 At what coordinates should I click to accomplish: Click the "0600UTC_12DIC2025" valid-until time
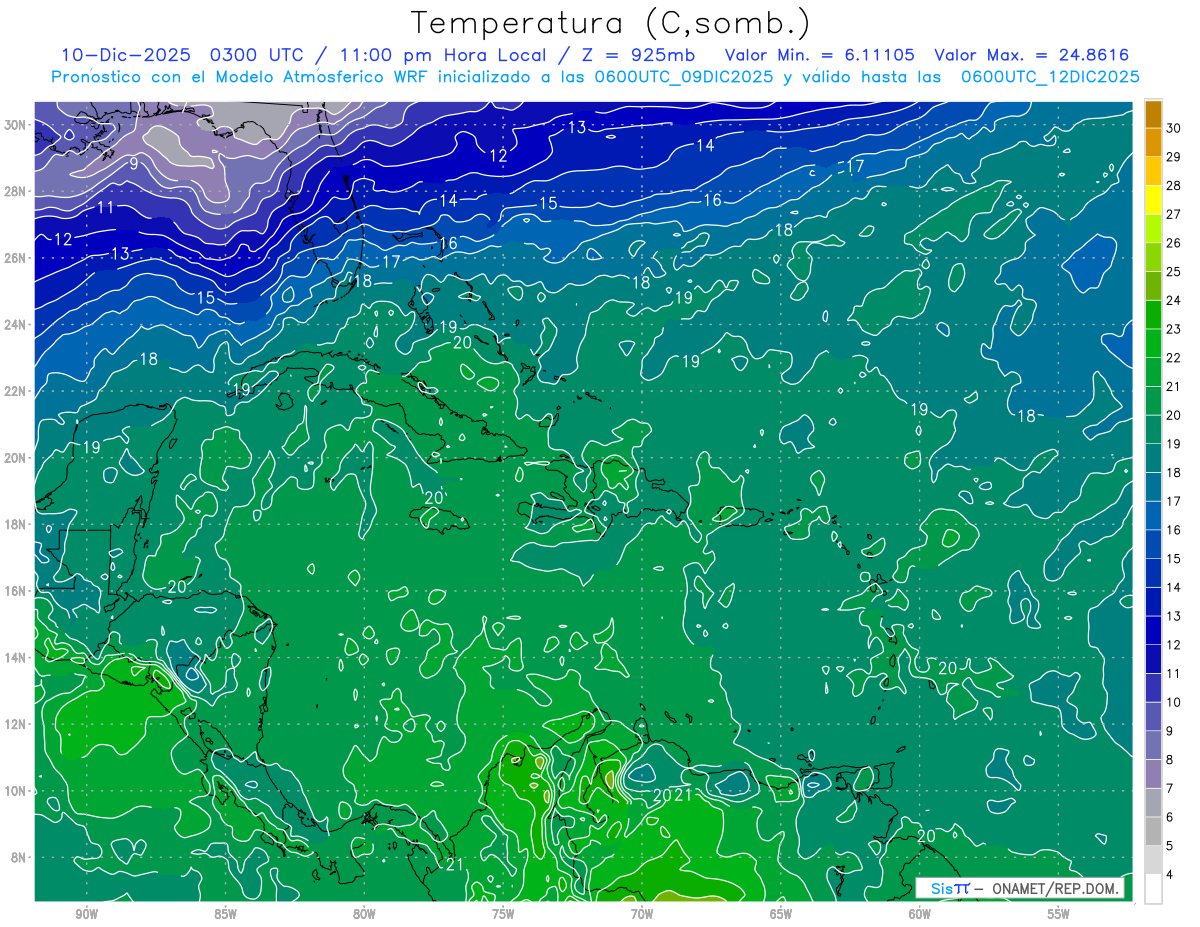[x=1049, y=77]
